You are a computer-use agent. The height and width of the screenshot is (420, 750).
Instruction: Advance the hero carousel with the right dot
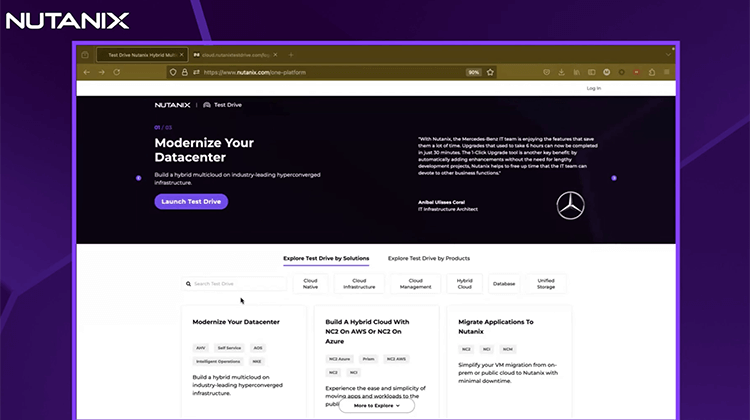click(x=614, y=178)
